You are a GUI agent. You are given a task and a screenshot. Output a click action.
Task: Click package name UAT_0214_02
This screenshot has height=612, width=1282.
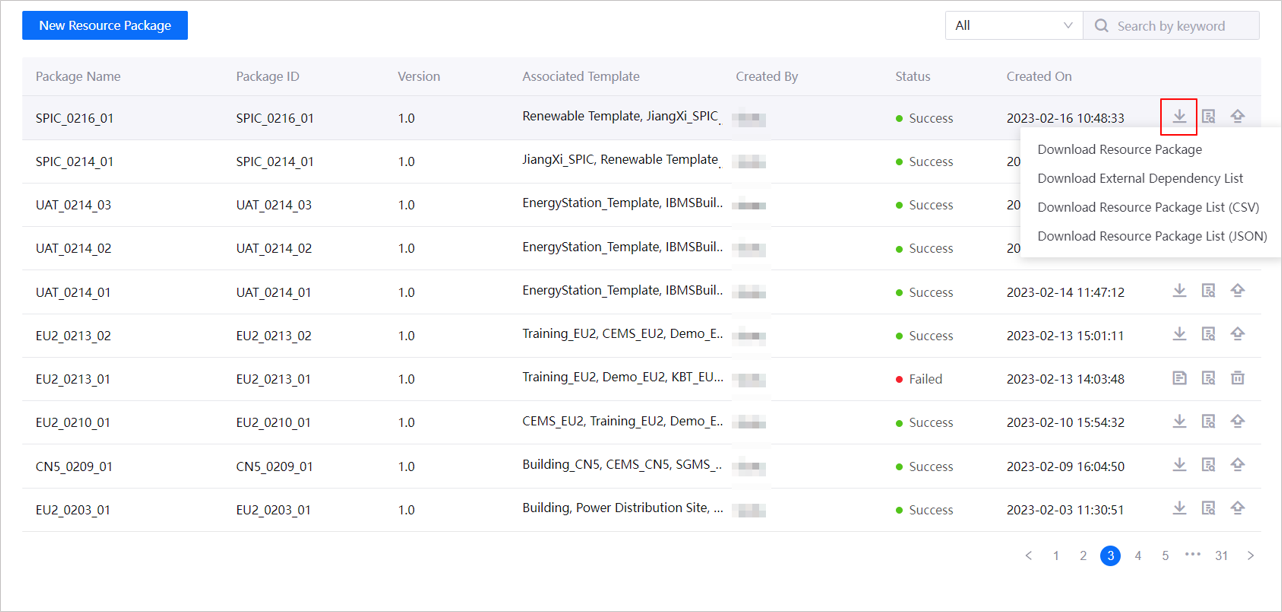point(73,248)
